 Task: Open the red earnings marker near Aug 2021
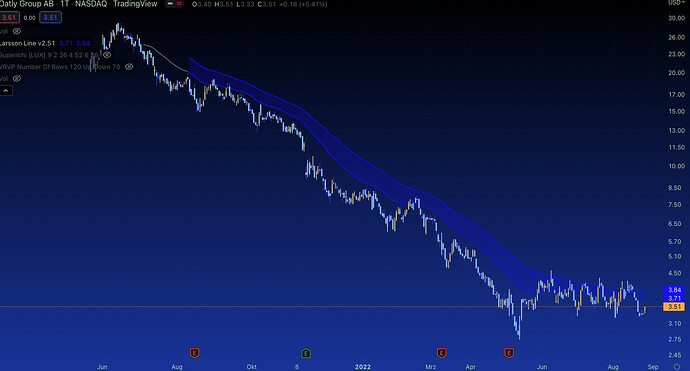click(x=194, y=353)
